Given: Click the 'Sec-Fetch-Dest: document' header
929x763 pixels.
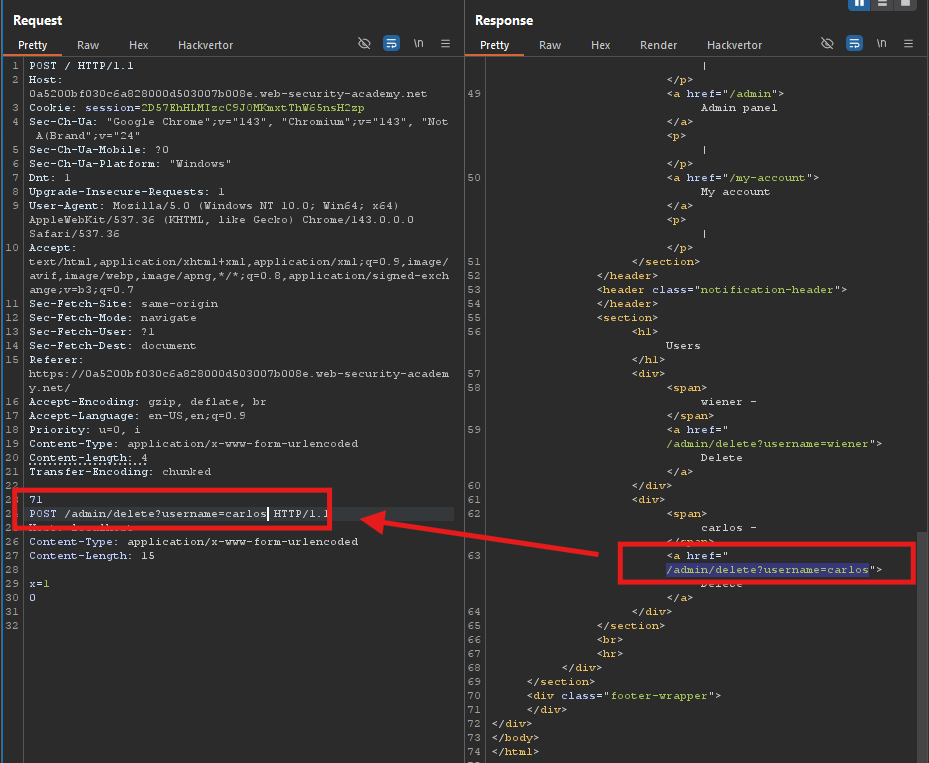Looking at the screenshot, I should pos(113,346).
